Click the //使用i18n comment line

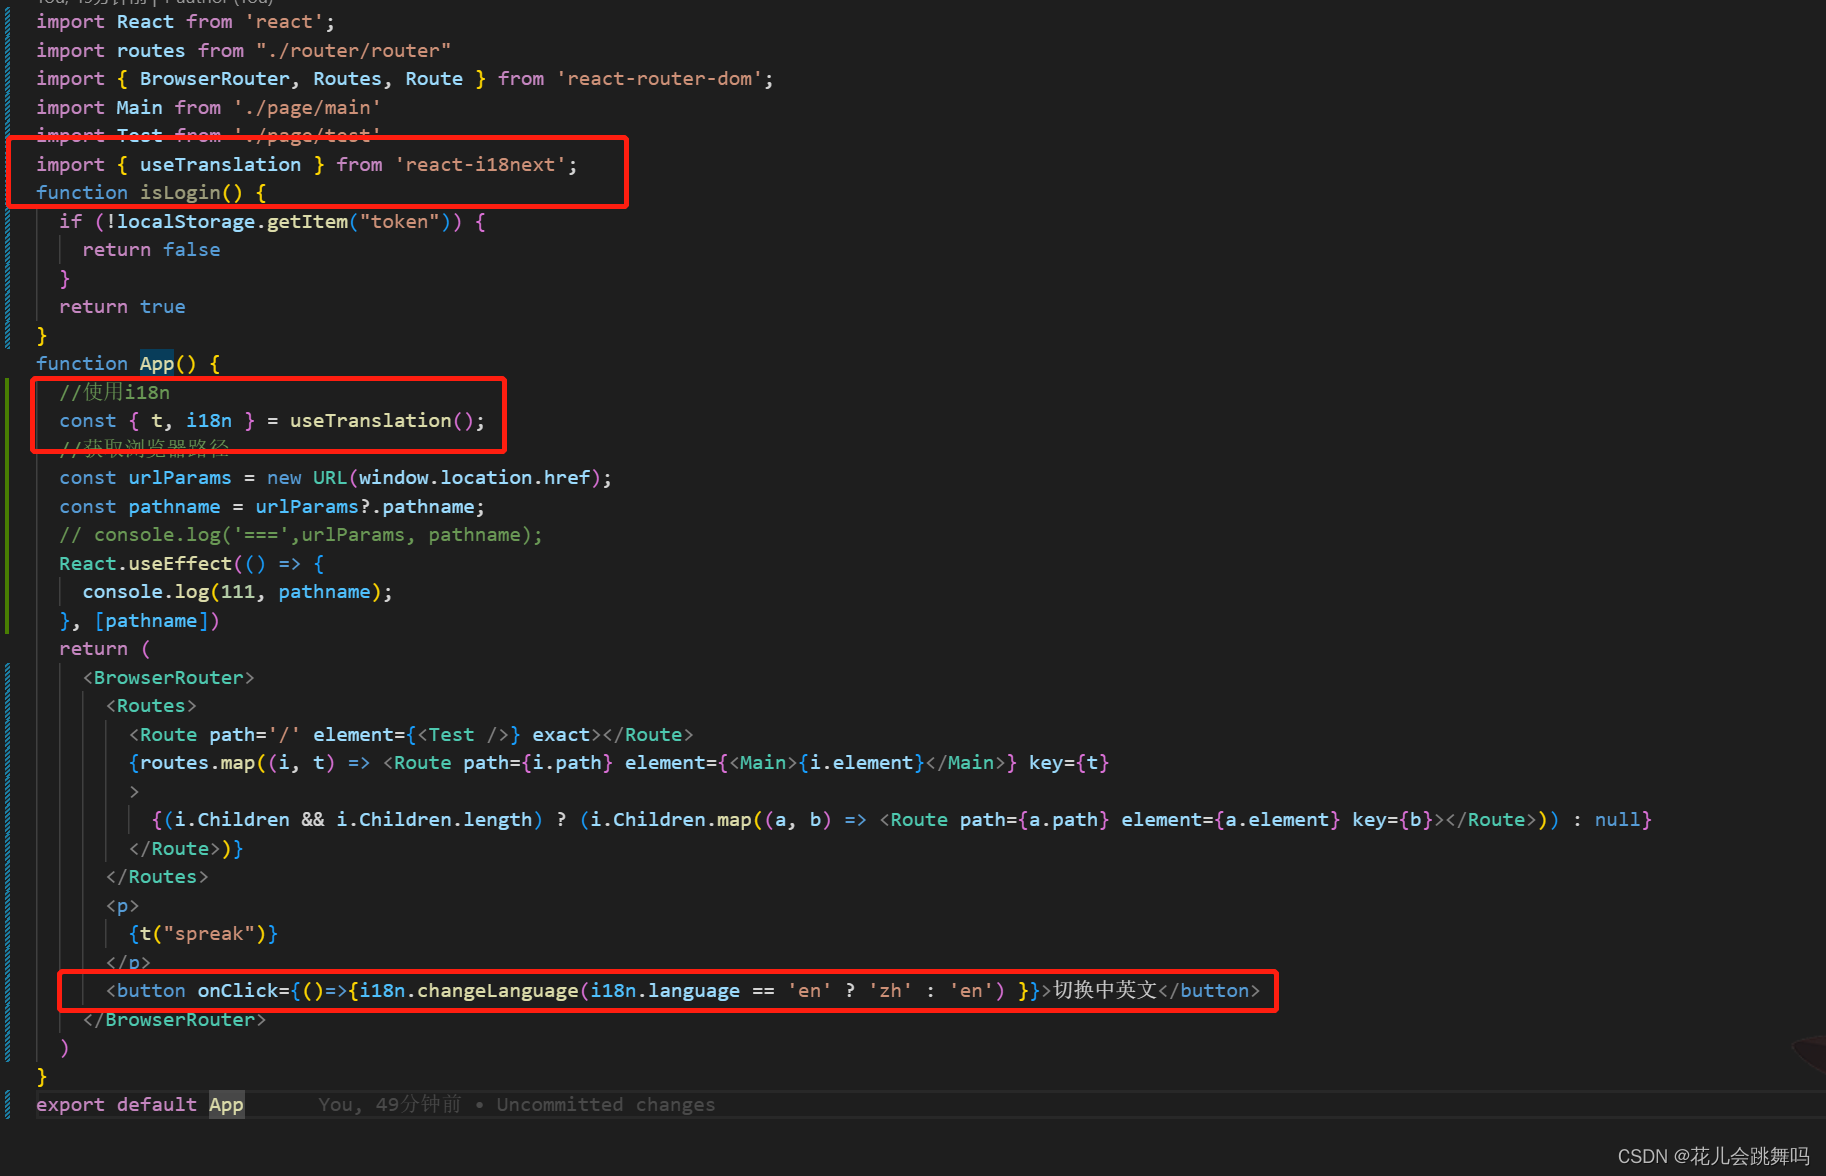[x=114, y=392]
